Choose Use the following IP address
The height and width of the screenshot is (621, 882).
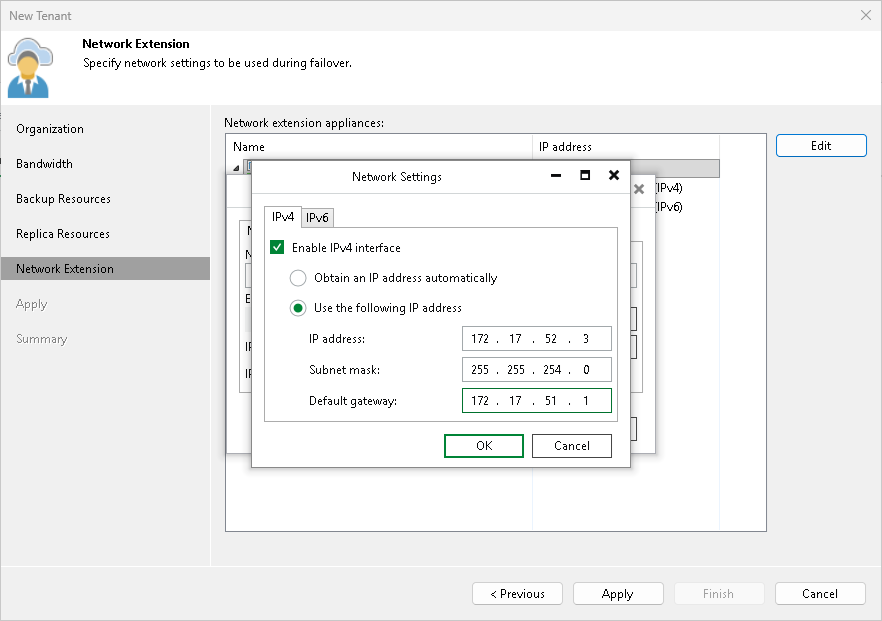tap(297, 308)
